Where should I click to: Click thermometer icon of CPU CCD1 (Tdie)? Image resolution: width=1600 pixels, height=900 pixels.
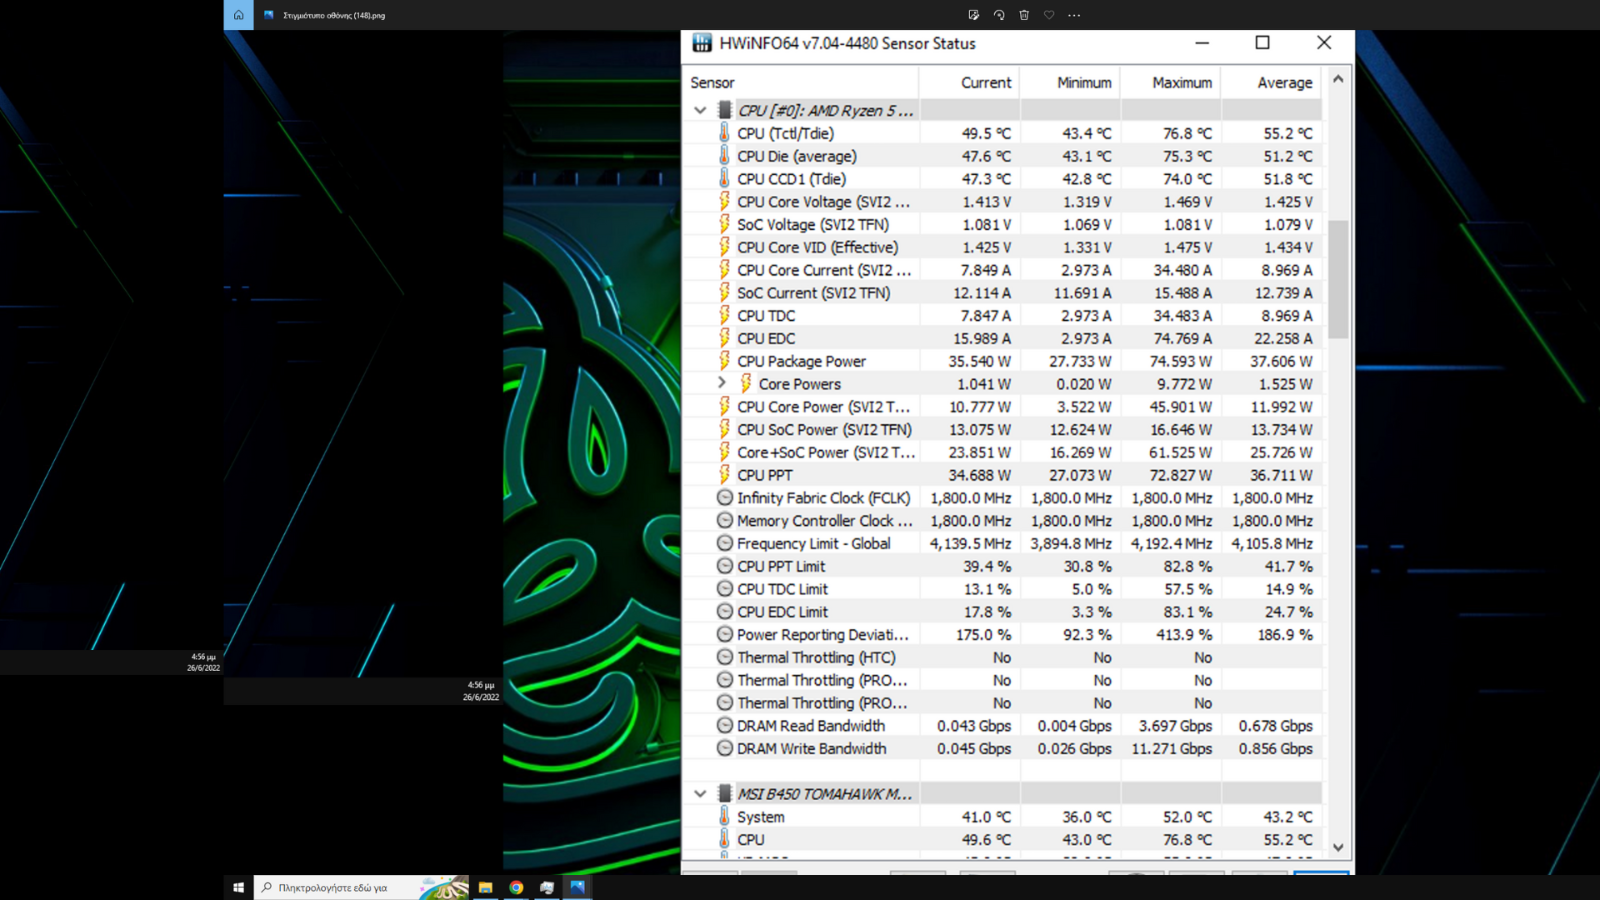(x=724, y=179)
